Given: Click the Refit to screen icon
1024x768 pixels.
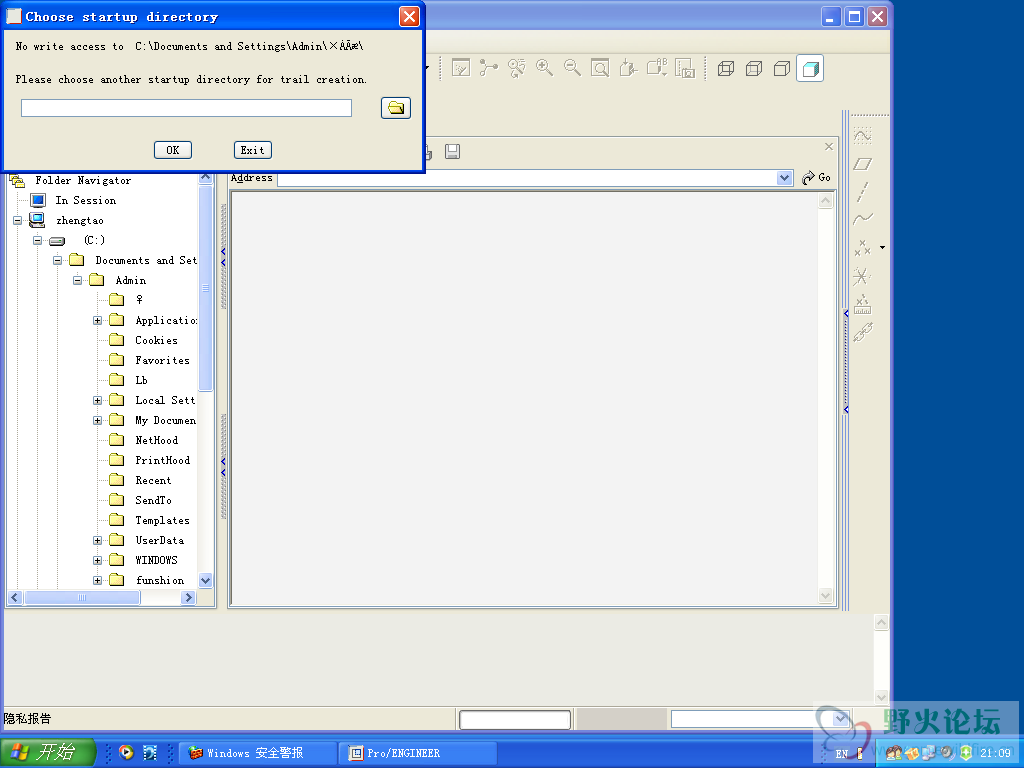Looking at the screenshot, I should click(600, 68).
